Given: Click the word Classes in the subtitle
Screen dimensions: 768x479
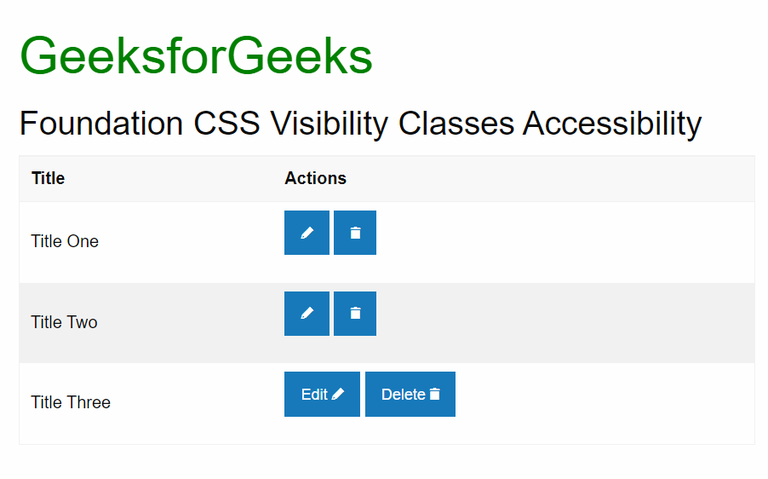Looking at the screenshot, I should (456, 124).
